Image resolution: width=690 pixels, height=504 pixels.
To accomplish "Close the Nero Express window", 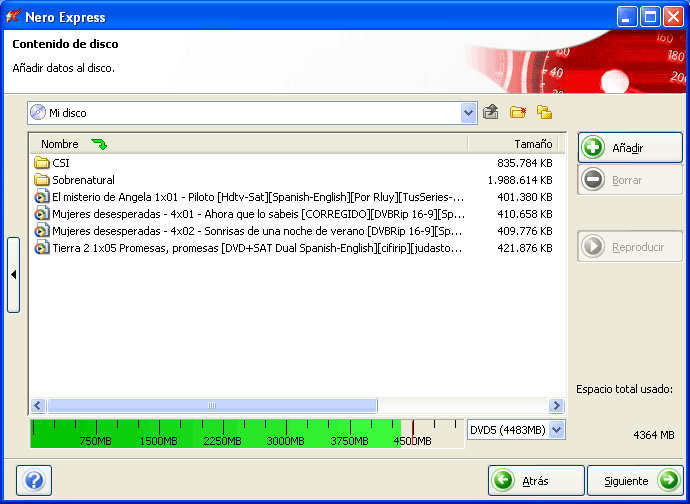I will [x=673, y=17].
